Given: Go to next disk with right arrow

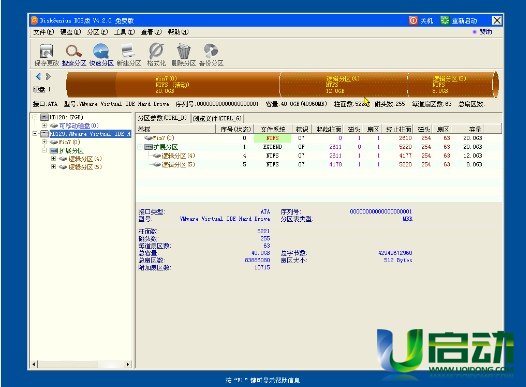Looking at the screenshot, I should tap(48, 77).
